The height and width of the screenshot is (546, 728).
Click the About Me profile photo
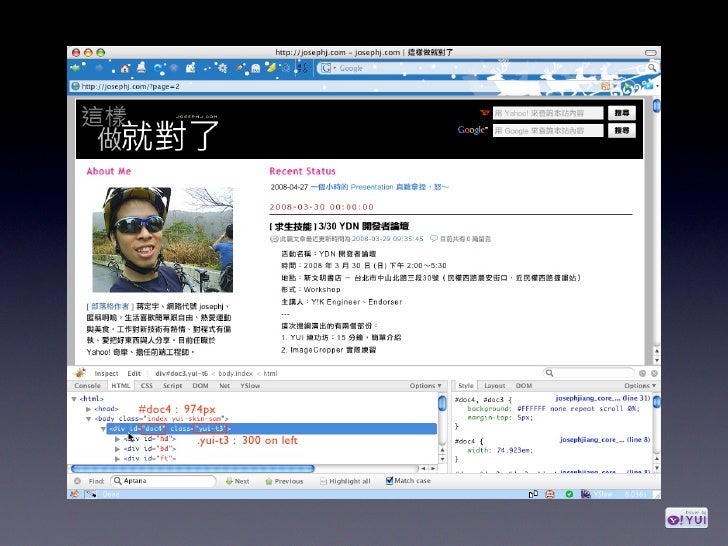[162, 240]
